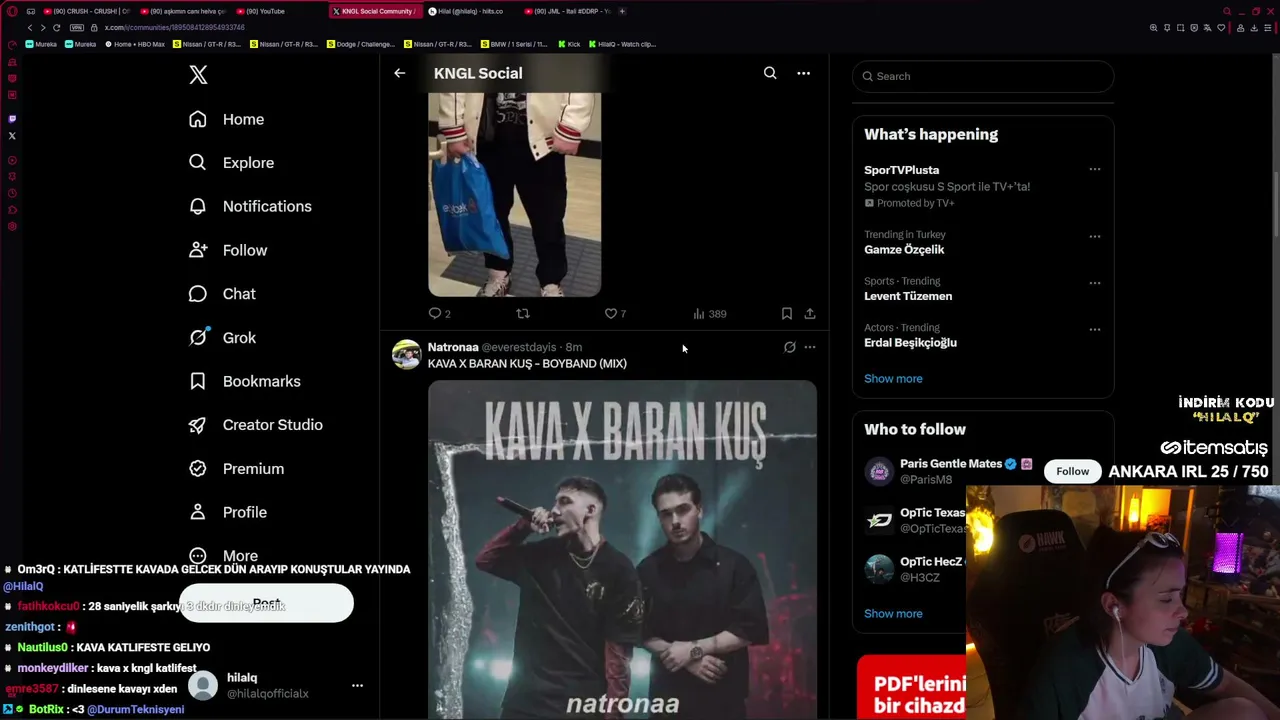Viewport: 1280px width, 720px height.
Task: Open X from the browser sidebar
Action: (x=12, y=136)
